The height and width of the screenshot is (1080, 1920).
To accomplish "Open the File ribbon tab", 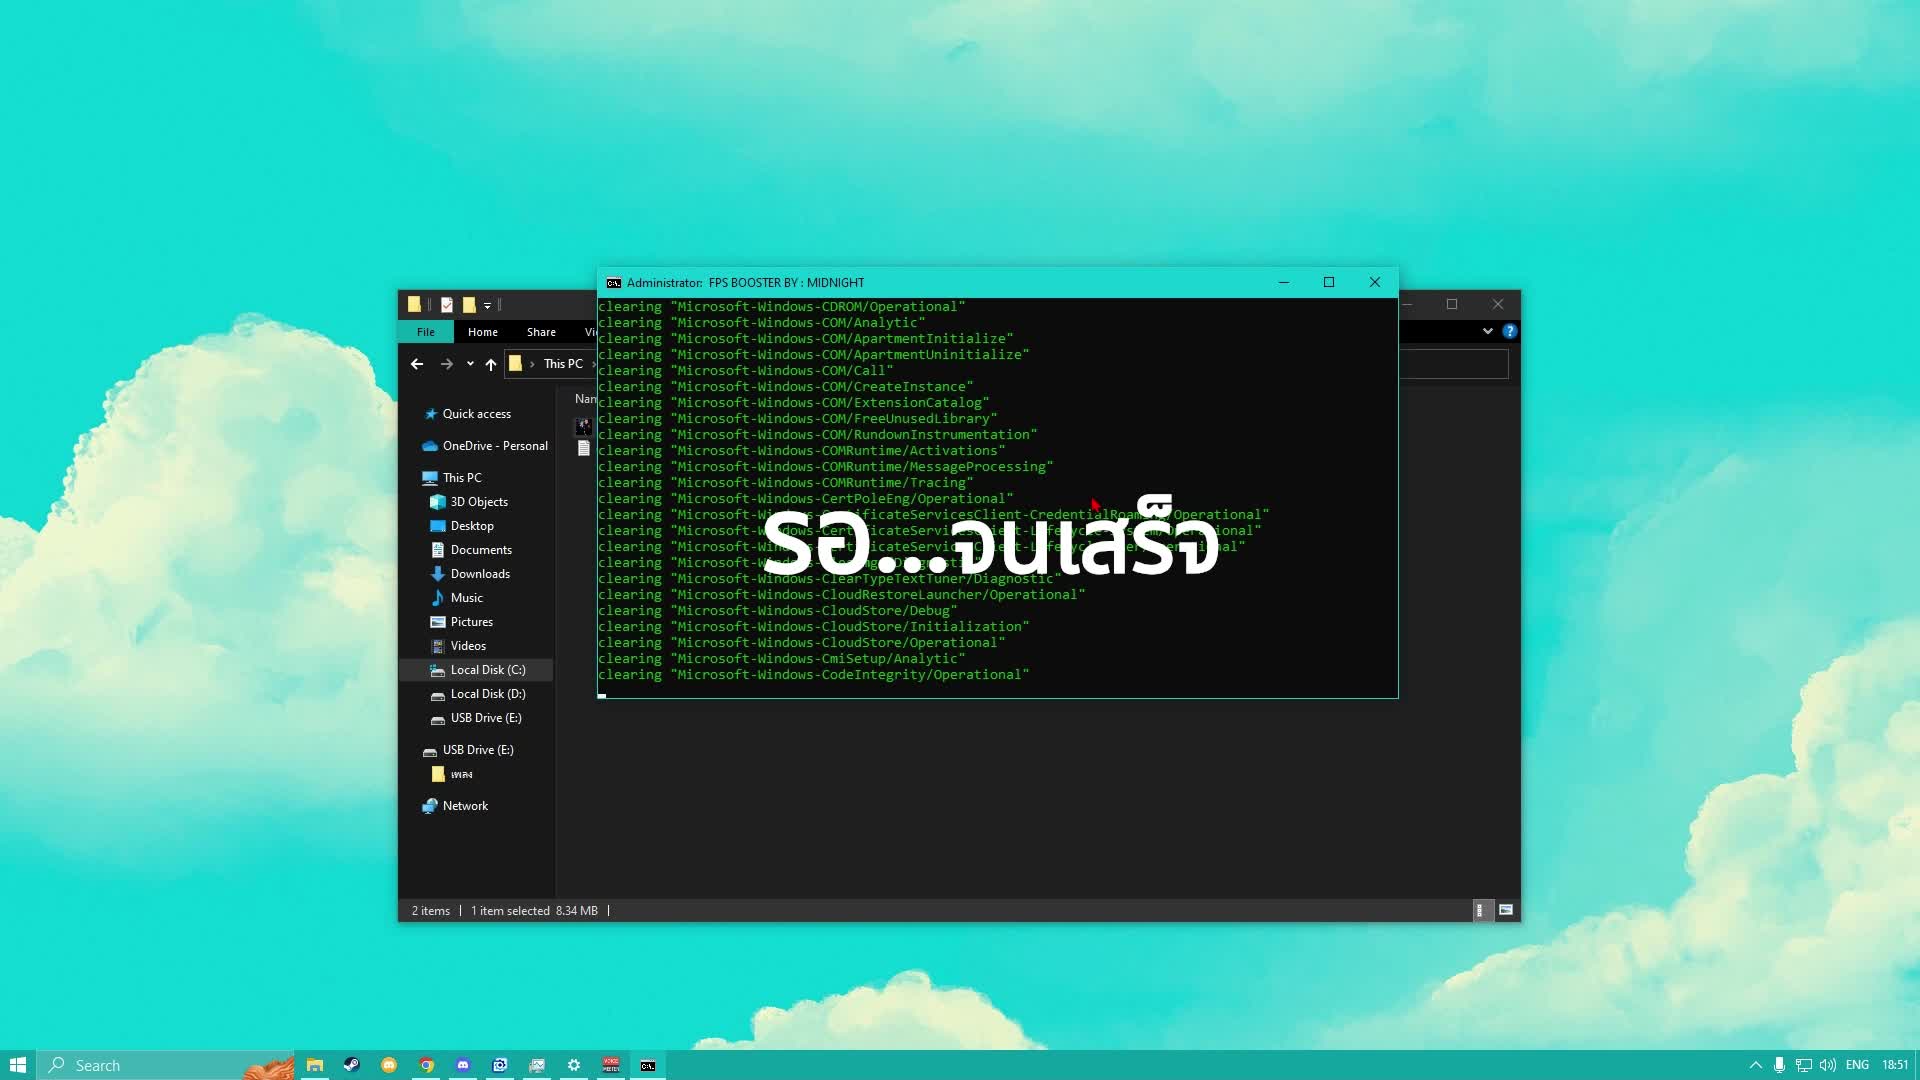I will (426, 332).
